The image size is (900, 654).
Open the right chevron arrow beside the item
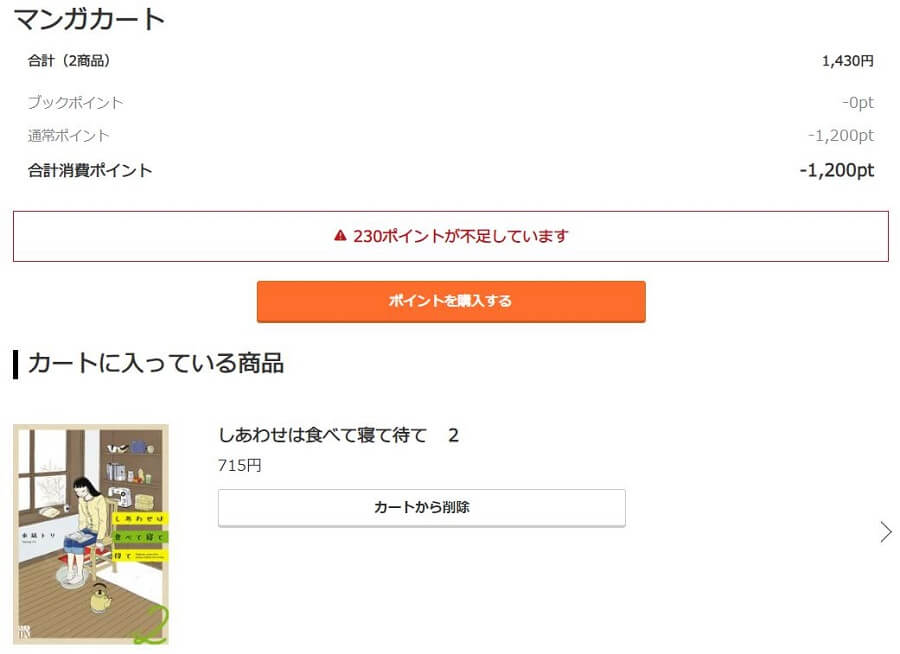pyautogui.click(x=886, y=532)
